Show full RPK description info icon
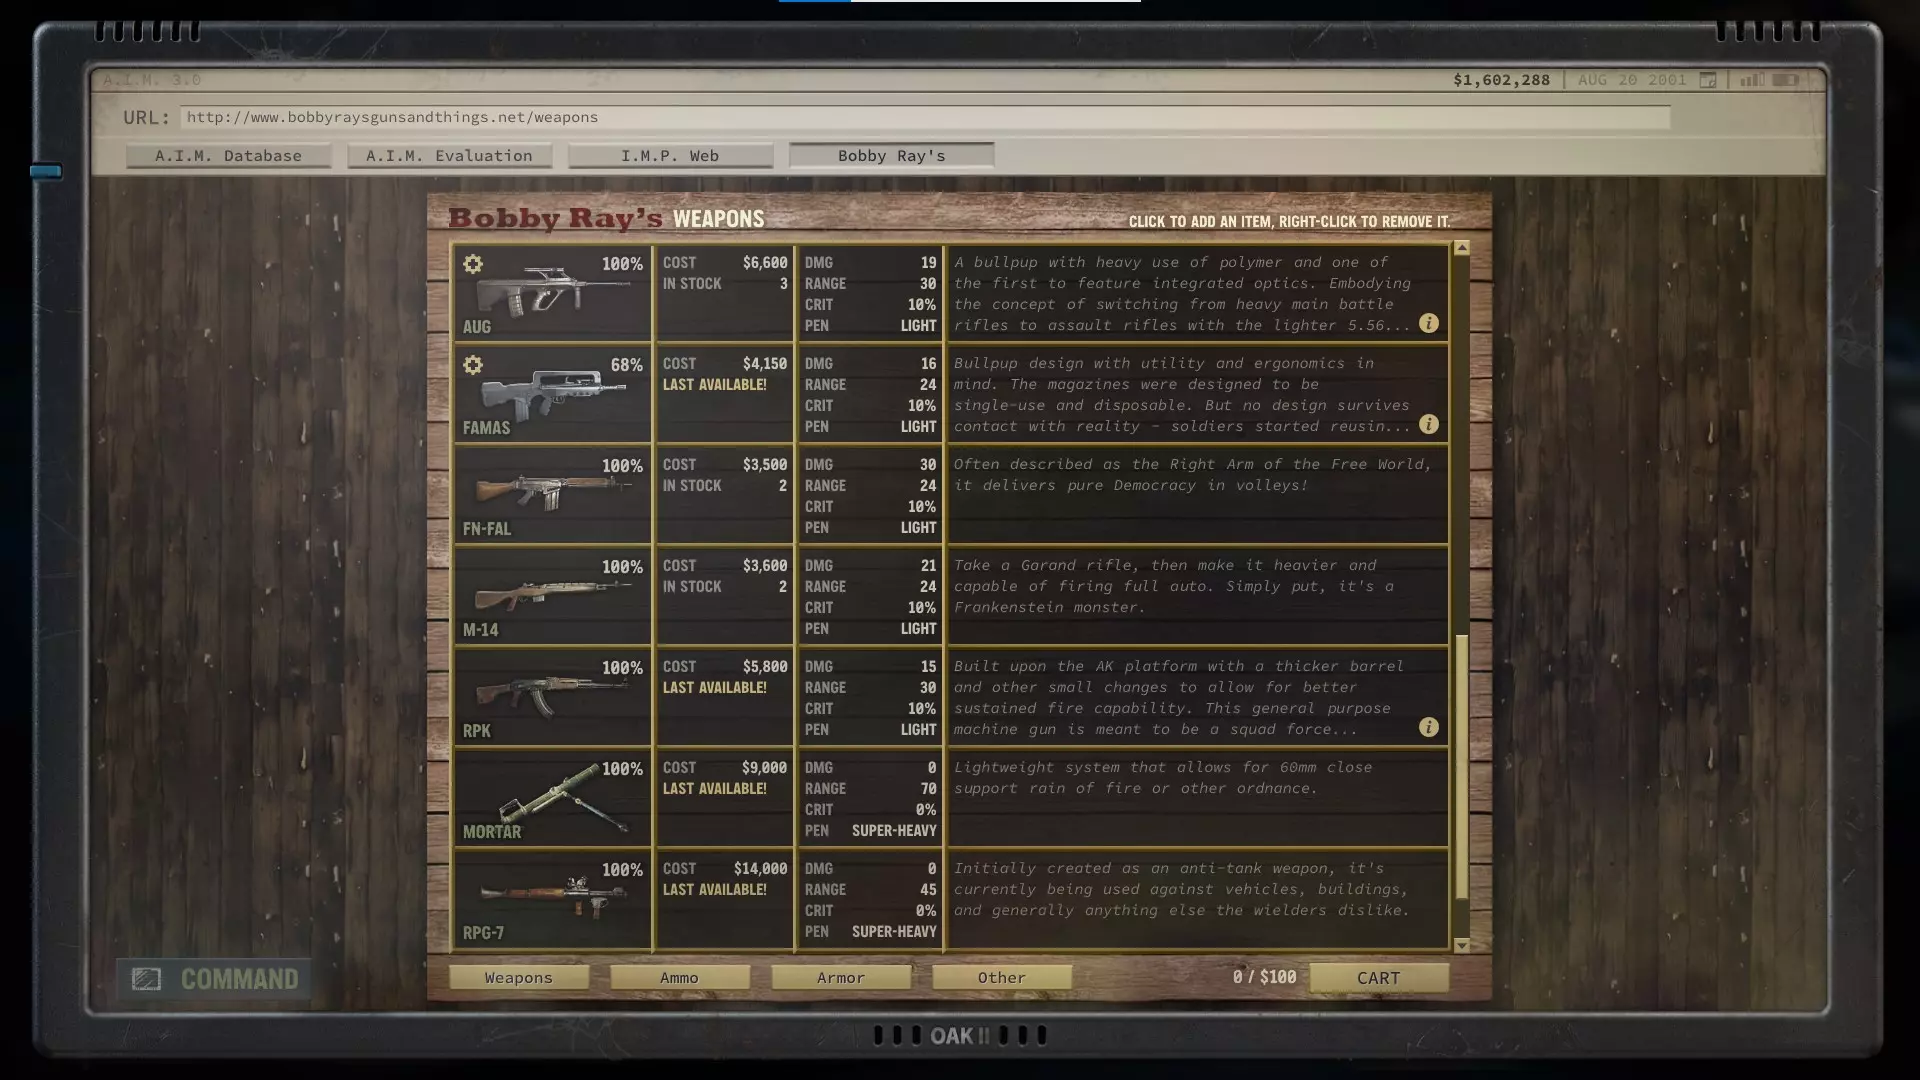Image resolution: width=1920 pixels, height=1080 pixels. pos(1428,727)
